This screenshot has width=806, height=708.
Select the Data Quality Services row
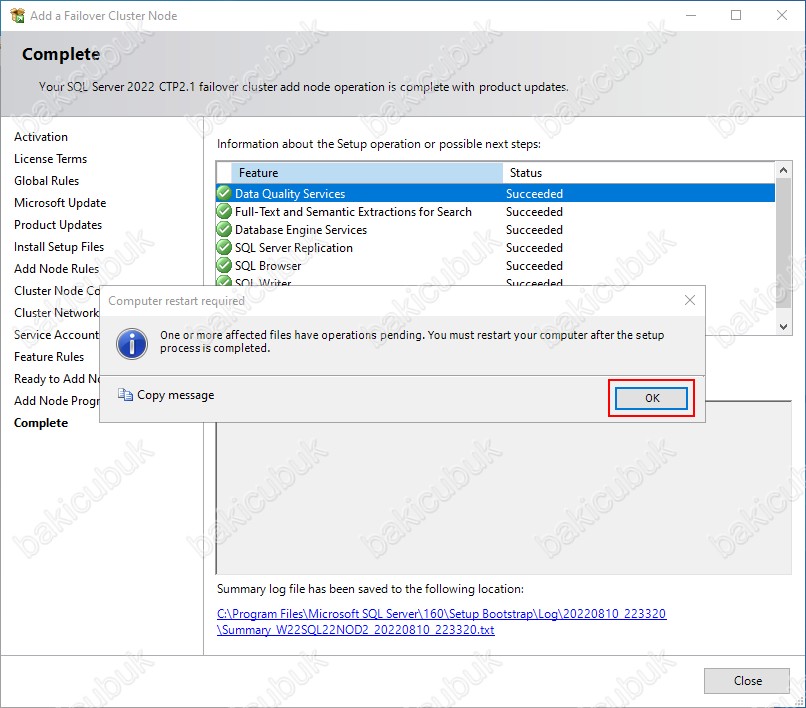496,193
